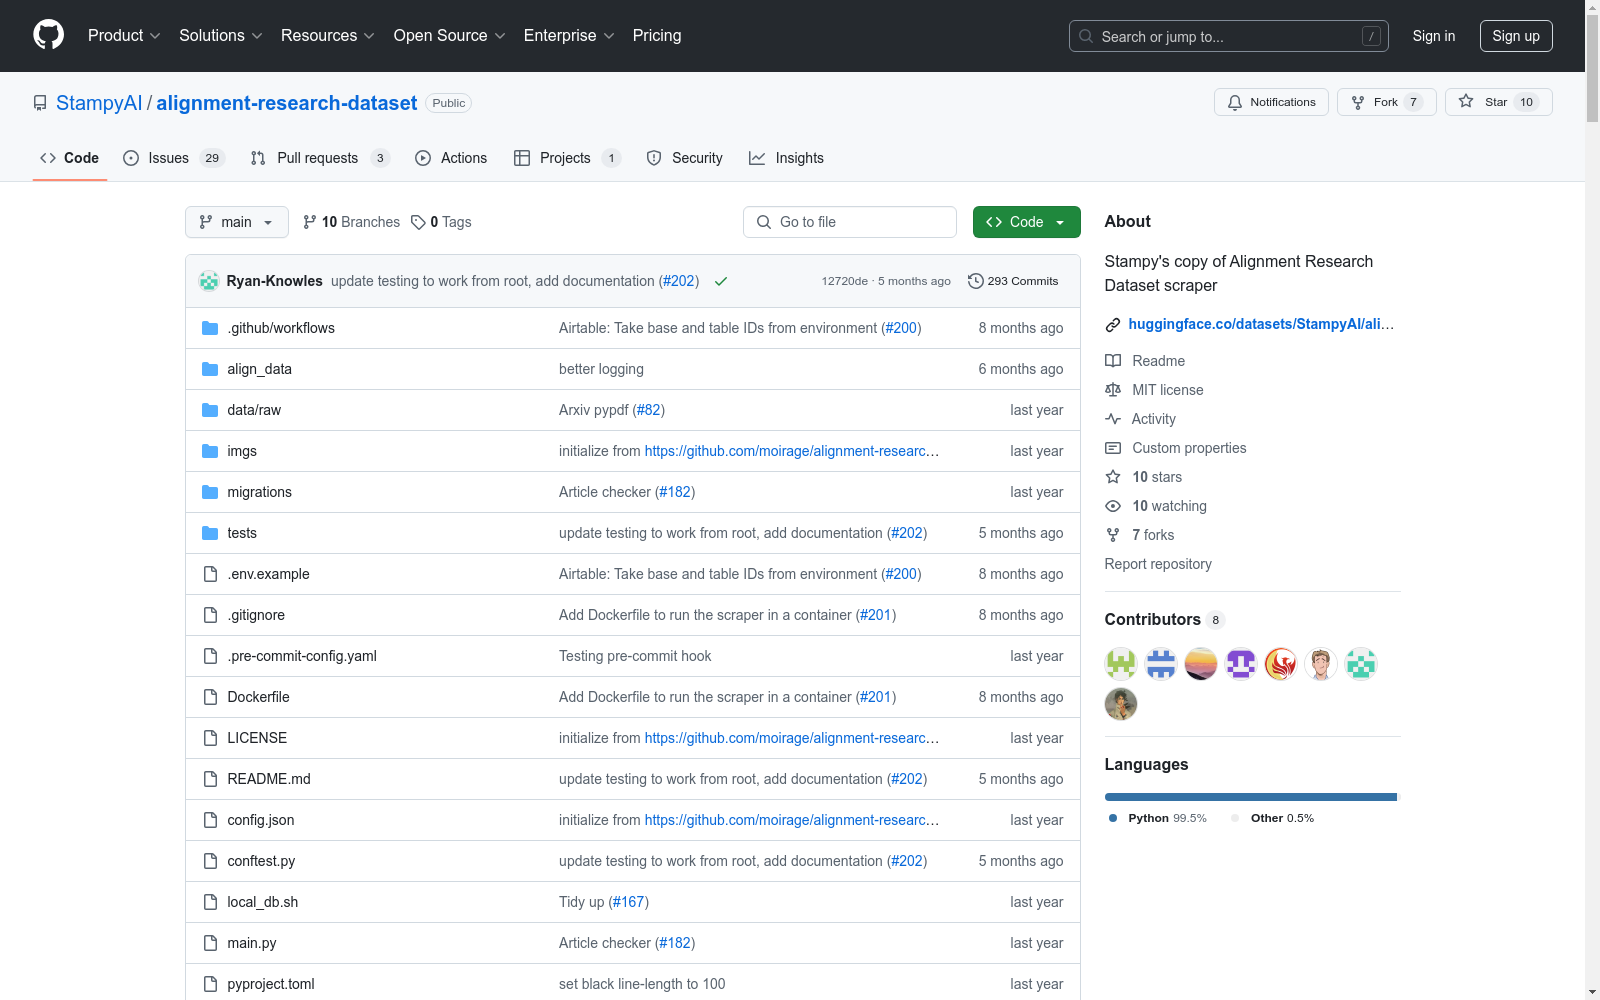Image resolution: width=1600 pixels, height=1000 pixels.
Task: Open the main branch selector dropdown
Action: 237,222
